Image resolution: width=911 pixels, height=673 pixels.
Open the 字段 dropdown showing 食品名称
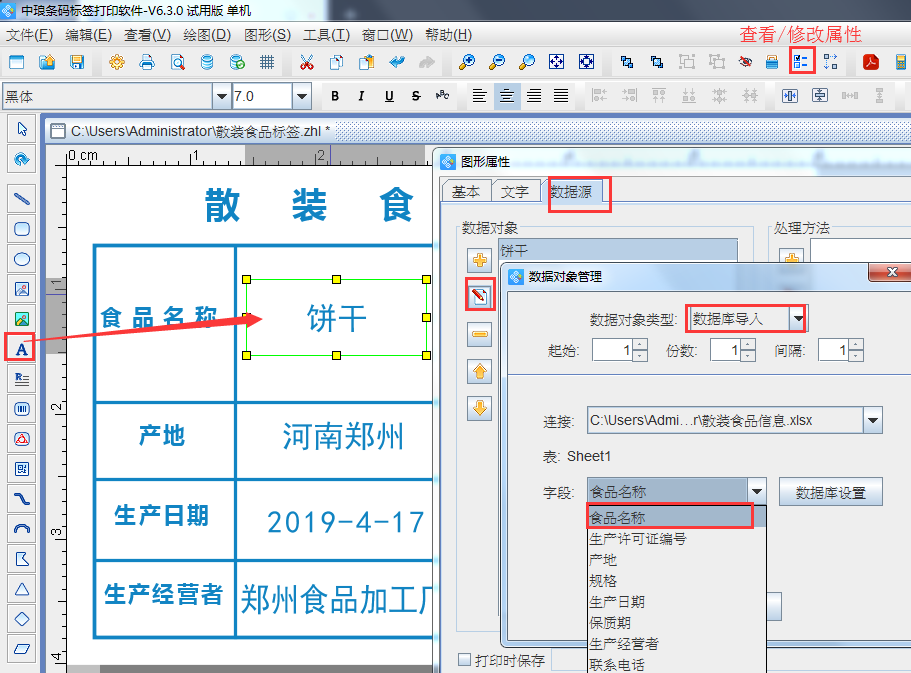coord(757,491)
